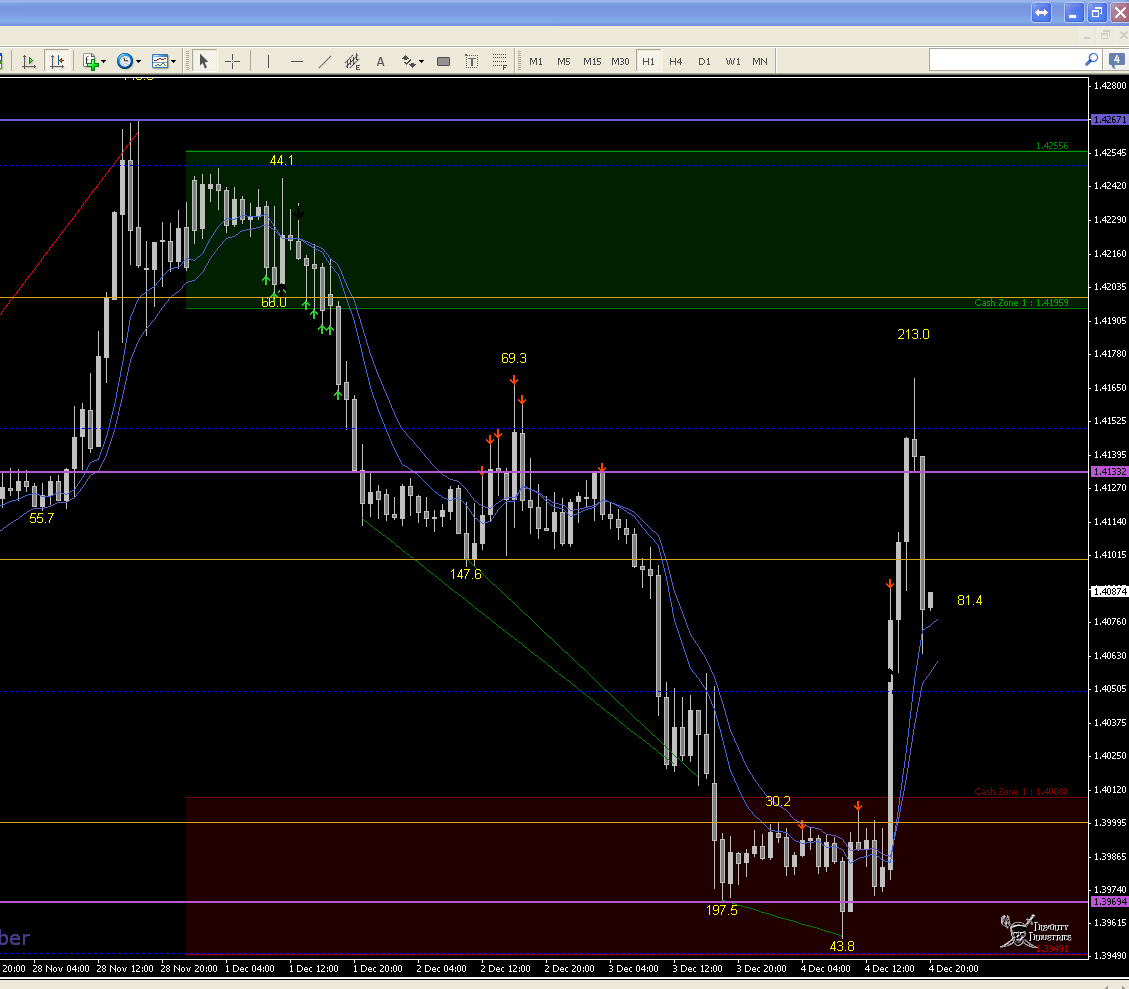This screenshot has width=1129, height=989.
Task: Click the 1.39694 magenta price tag
Action: (1109, 901)
